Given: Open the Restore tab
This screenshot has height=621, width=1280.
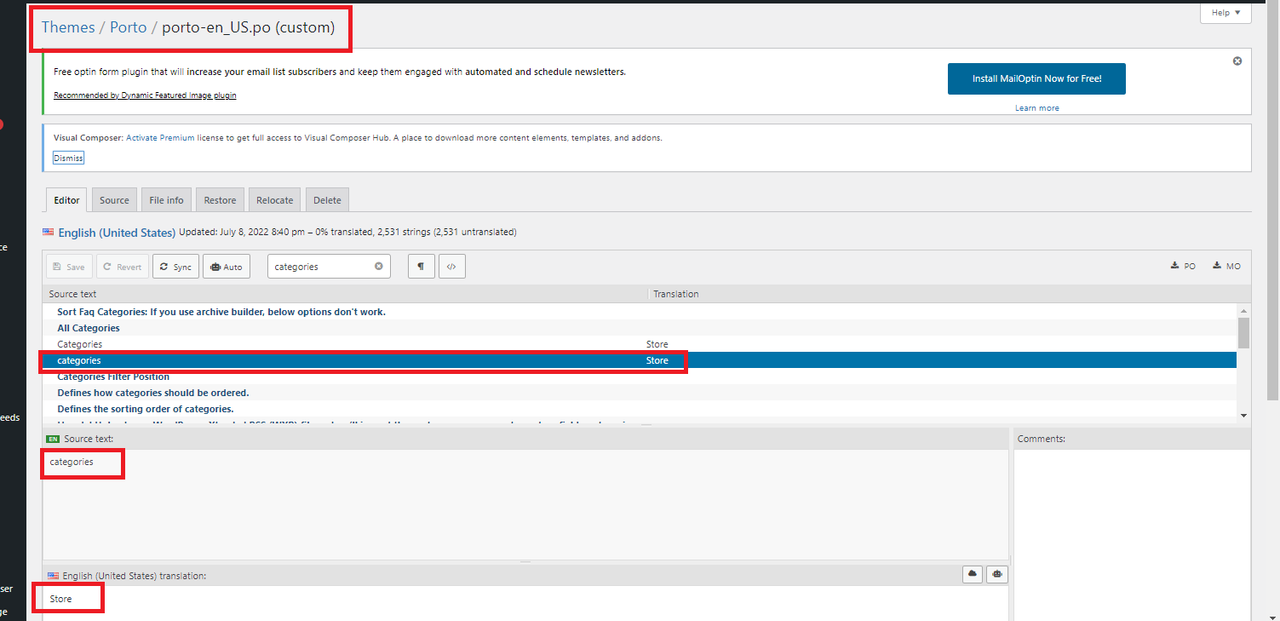Looking at the screenshot, I should pyautogui.click(x=220, y=200).
